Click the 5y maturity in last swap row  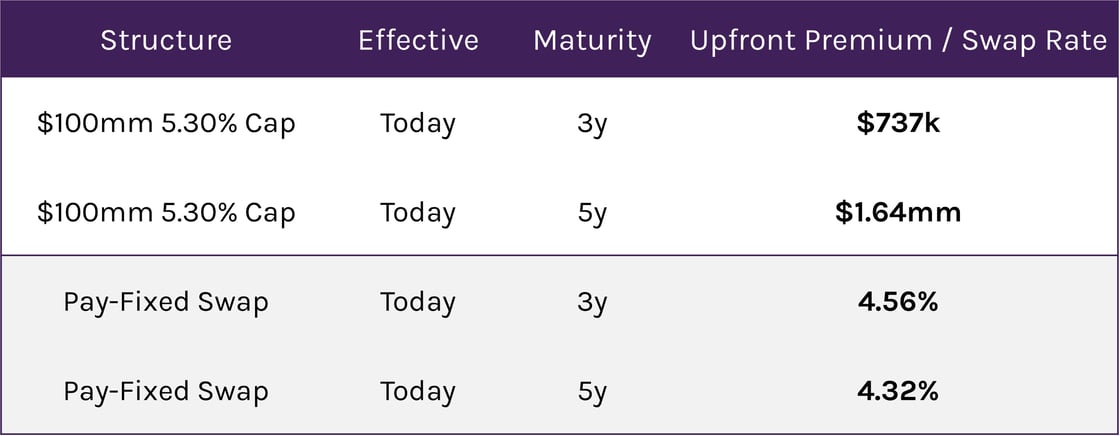592,391
